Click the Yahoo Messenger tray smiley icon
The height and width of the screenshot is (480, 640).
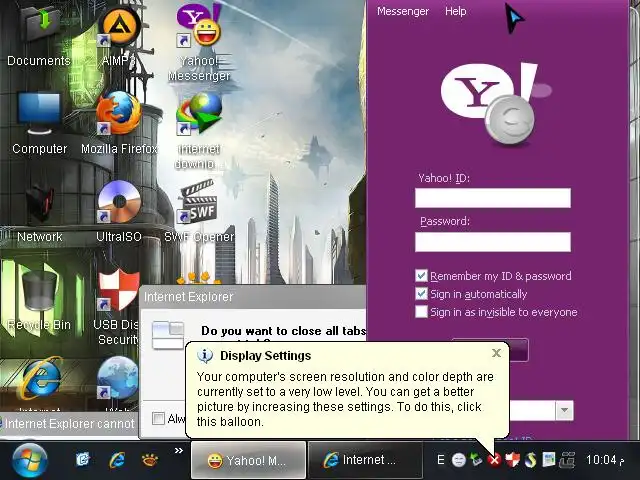coord(459,460)
